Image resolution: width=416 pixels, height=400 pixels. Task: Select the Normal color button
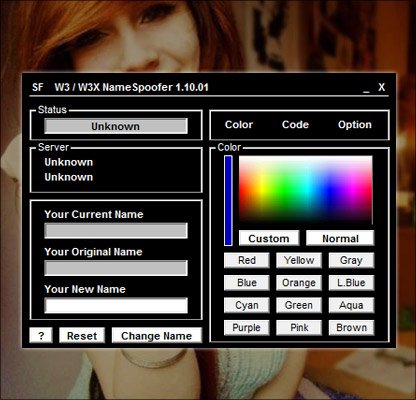(x=340, y=238)
